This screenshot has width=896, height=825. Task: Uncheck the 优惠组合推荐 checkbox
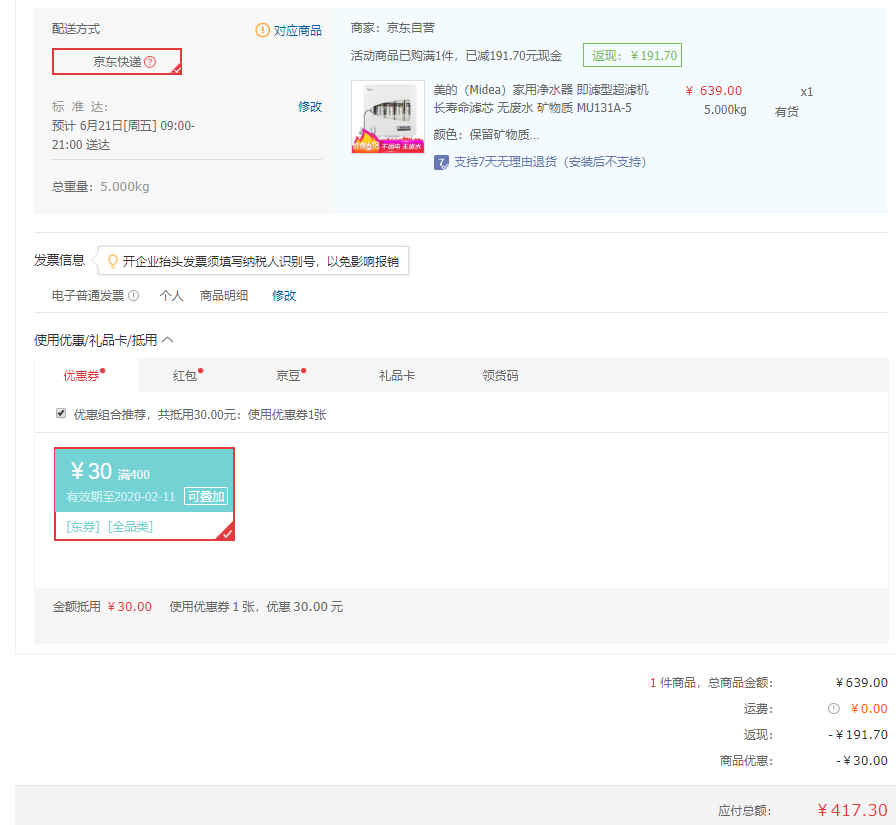tap(61, 413)
